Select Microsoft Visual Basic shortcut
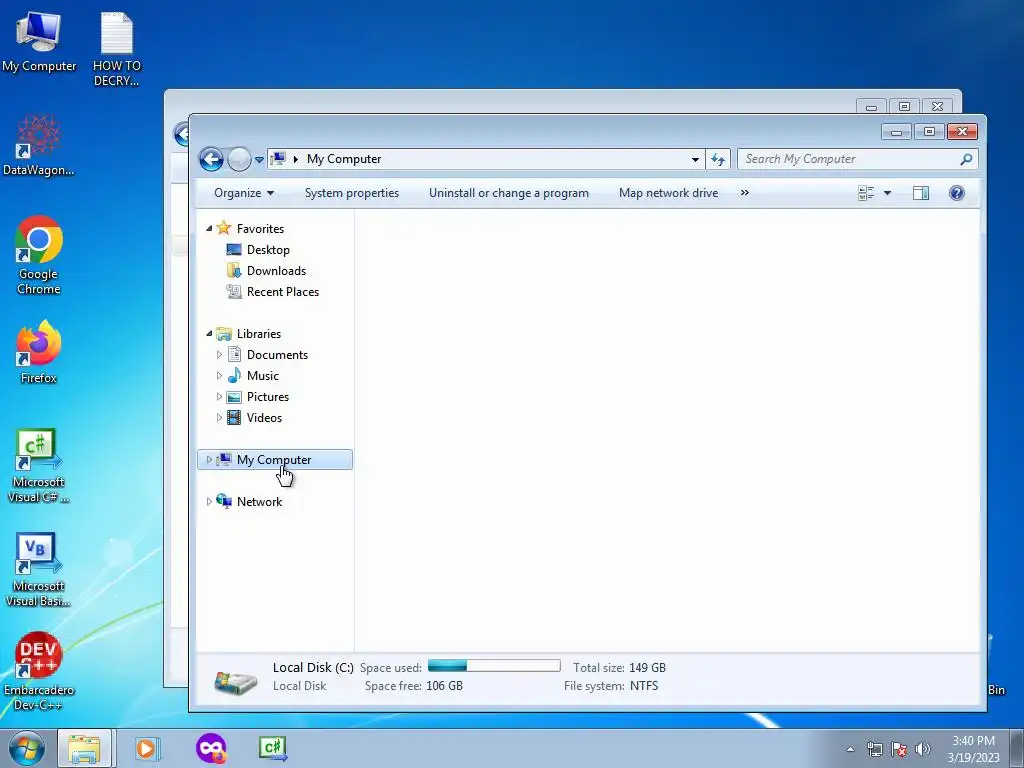The height and width of the screenshot is (768, 1024). click(39, 570)
